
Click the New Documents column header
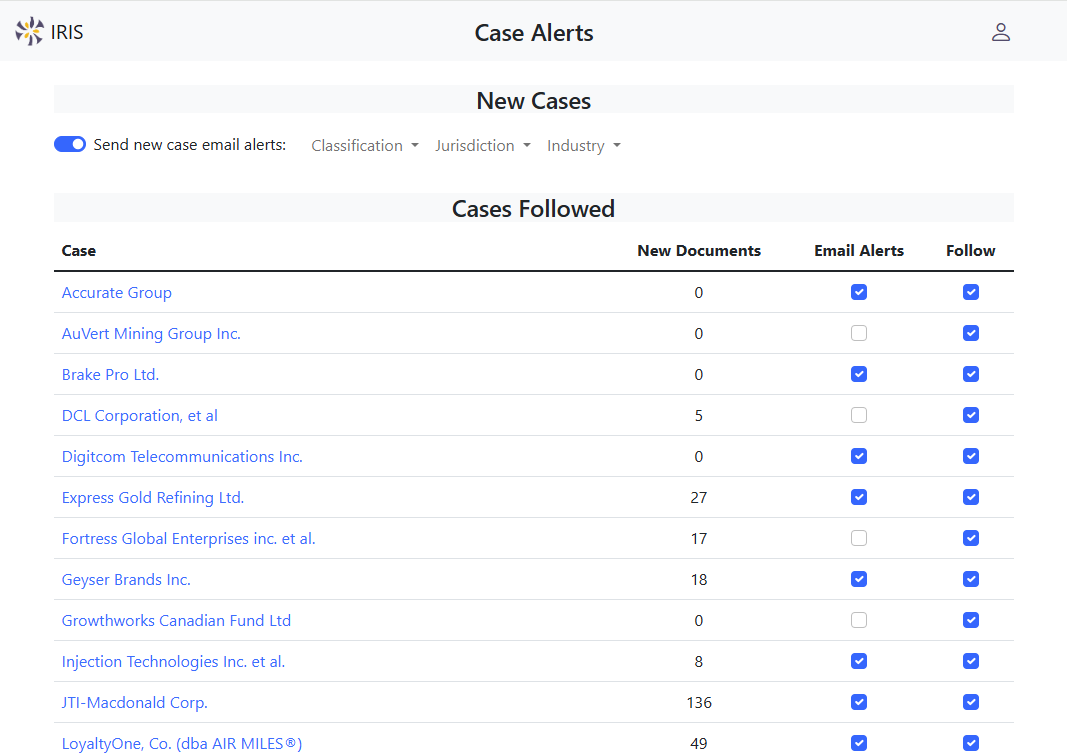click(x=699, y=250)
